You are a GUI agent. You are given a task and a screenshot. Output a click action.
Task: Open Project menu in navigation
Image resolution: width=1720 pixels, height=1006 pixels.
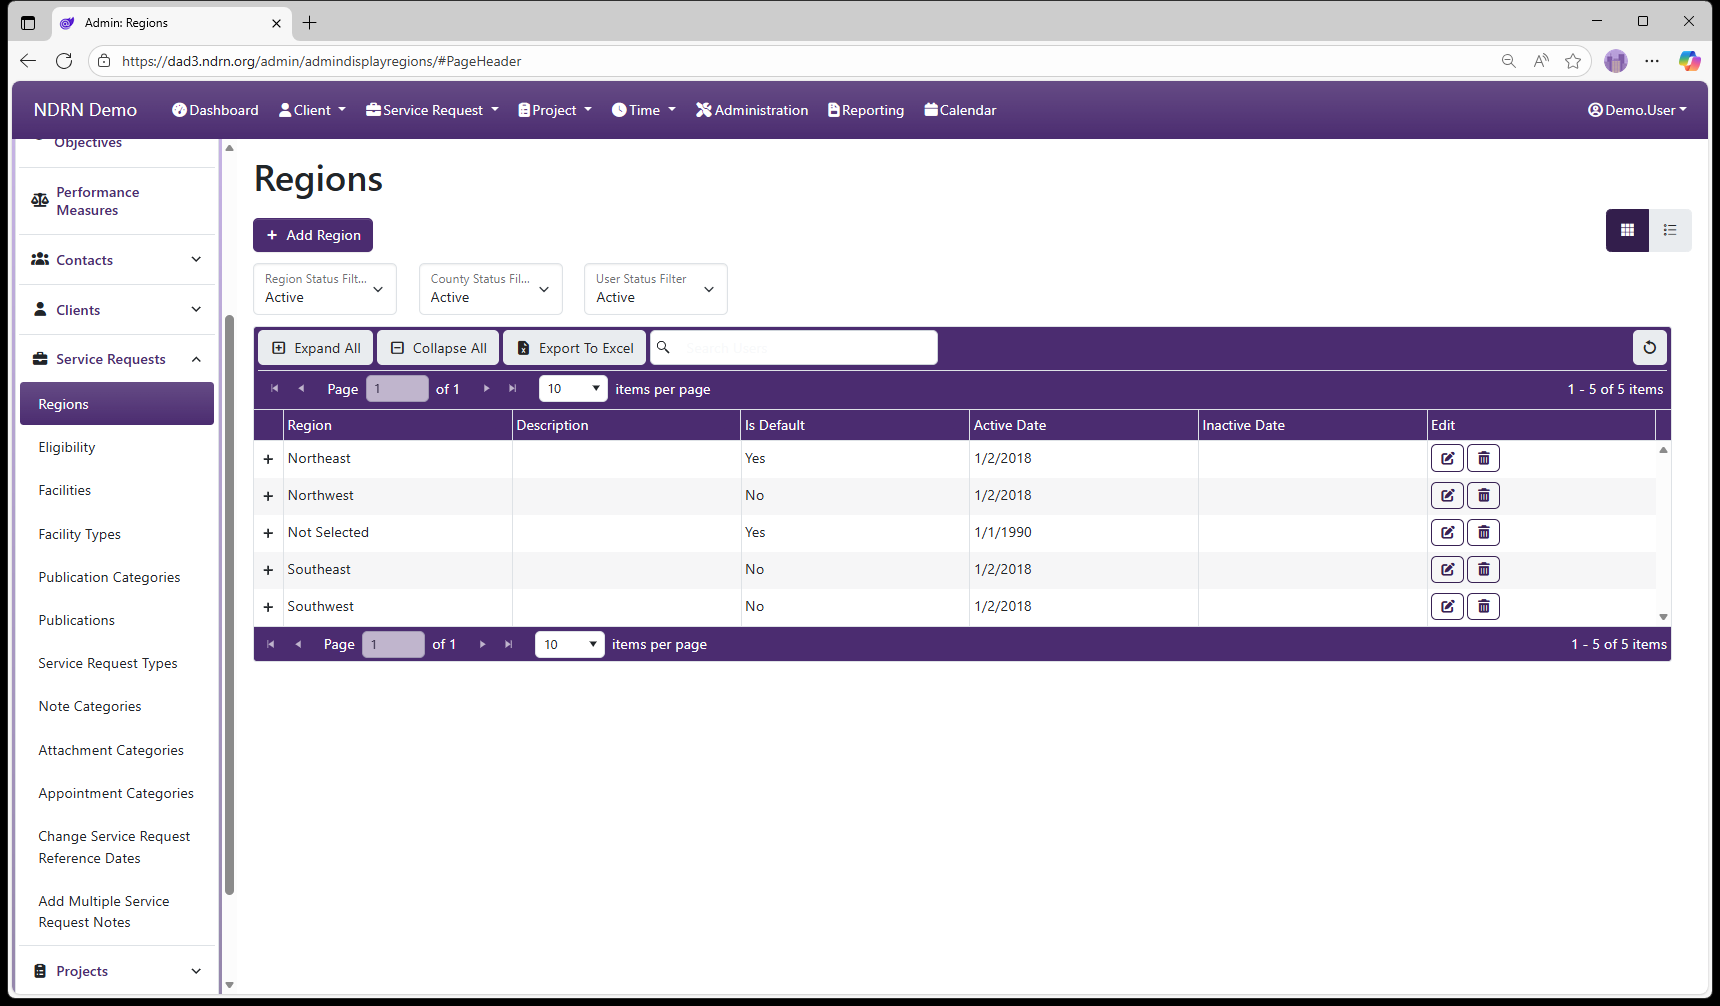click(x=555, y=110)
